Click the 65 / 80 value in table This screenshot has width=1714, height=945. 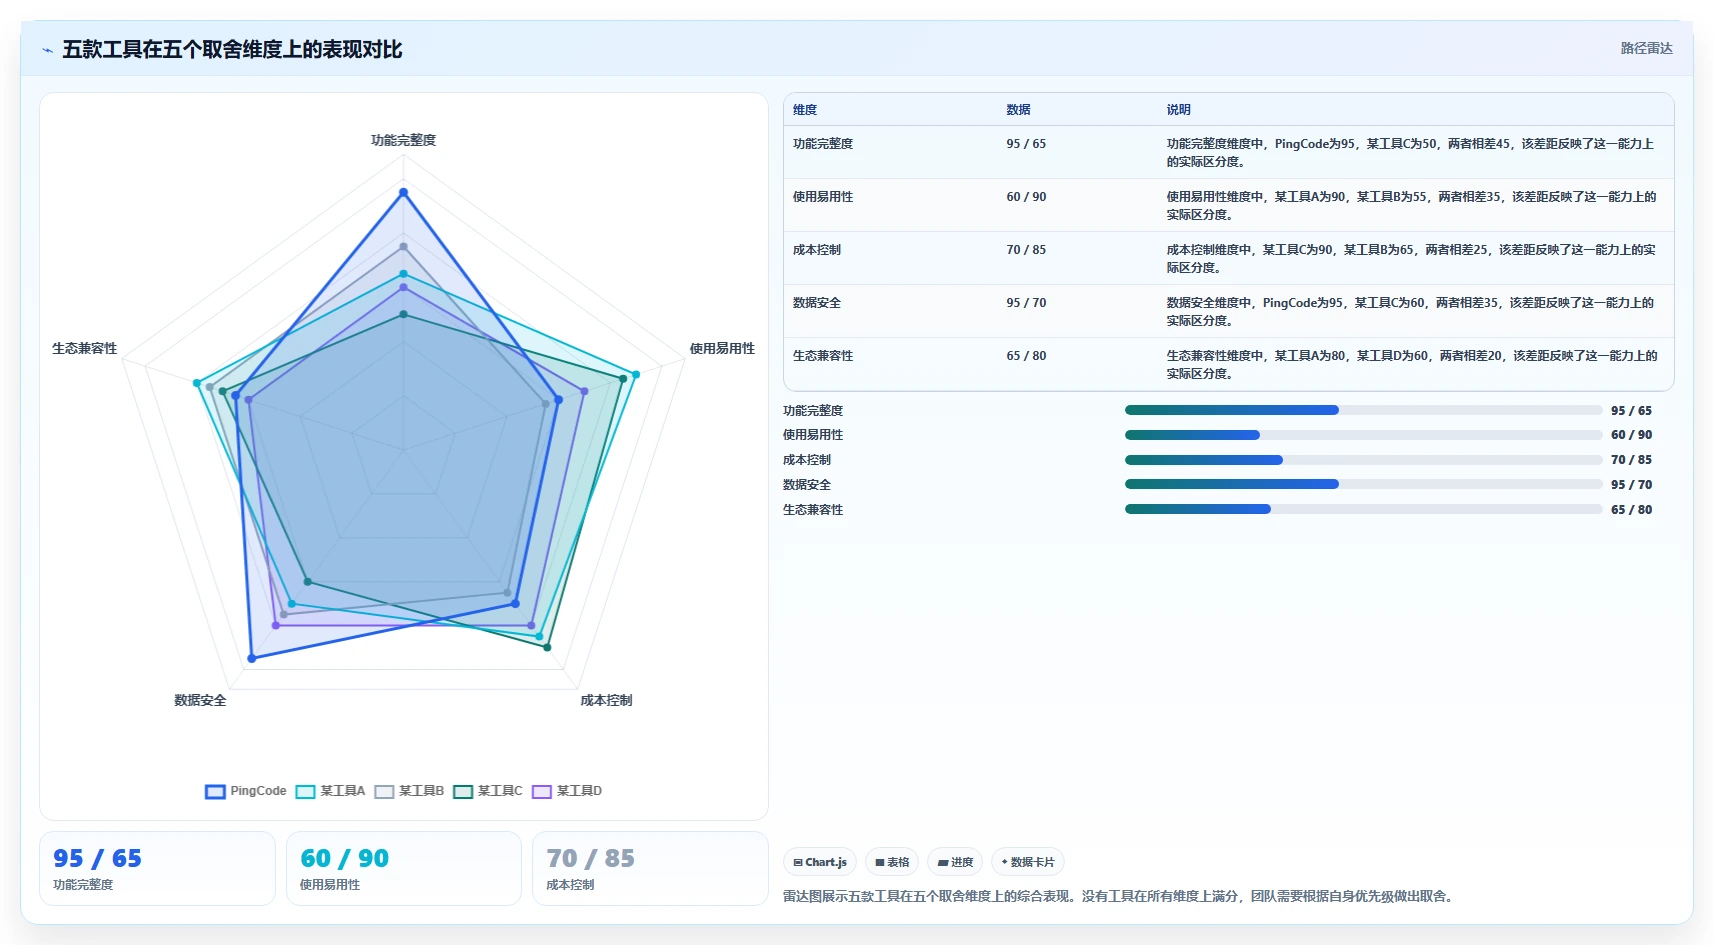coord(1026,356)
